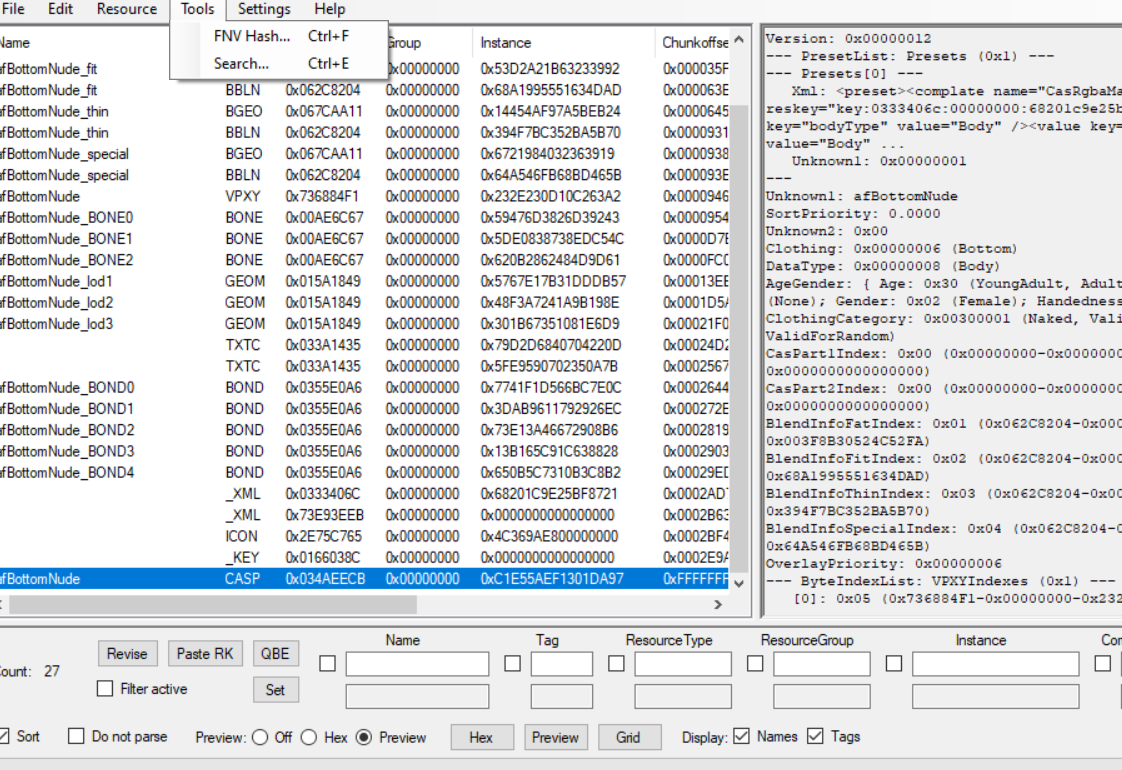The image size is (1122, 770).
Task: Select the ICON resource row
Action: pos(364,537)
